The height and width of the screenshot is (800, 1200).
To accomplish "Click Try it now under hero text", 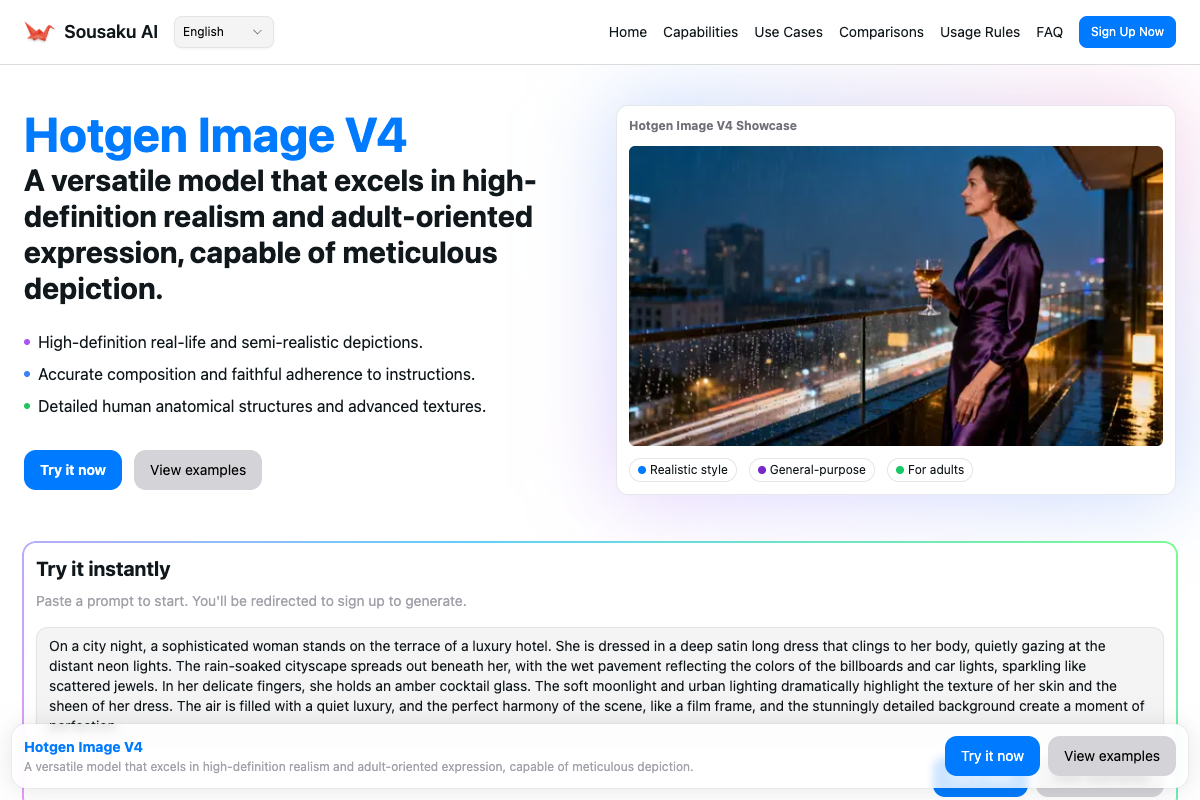I will point(73,470).
